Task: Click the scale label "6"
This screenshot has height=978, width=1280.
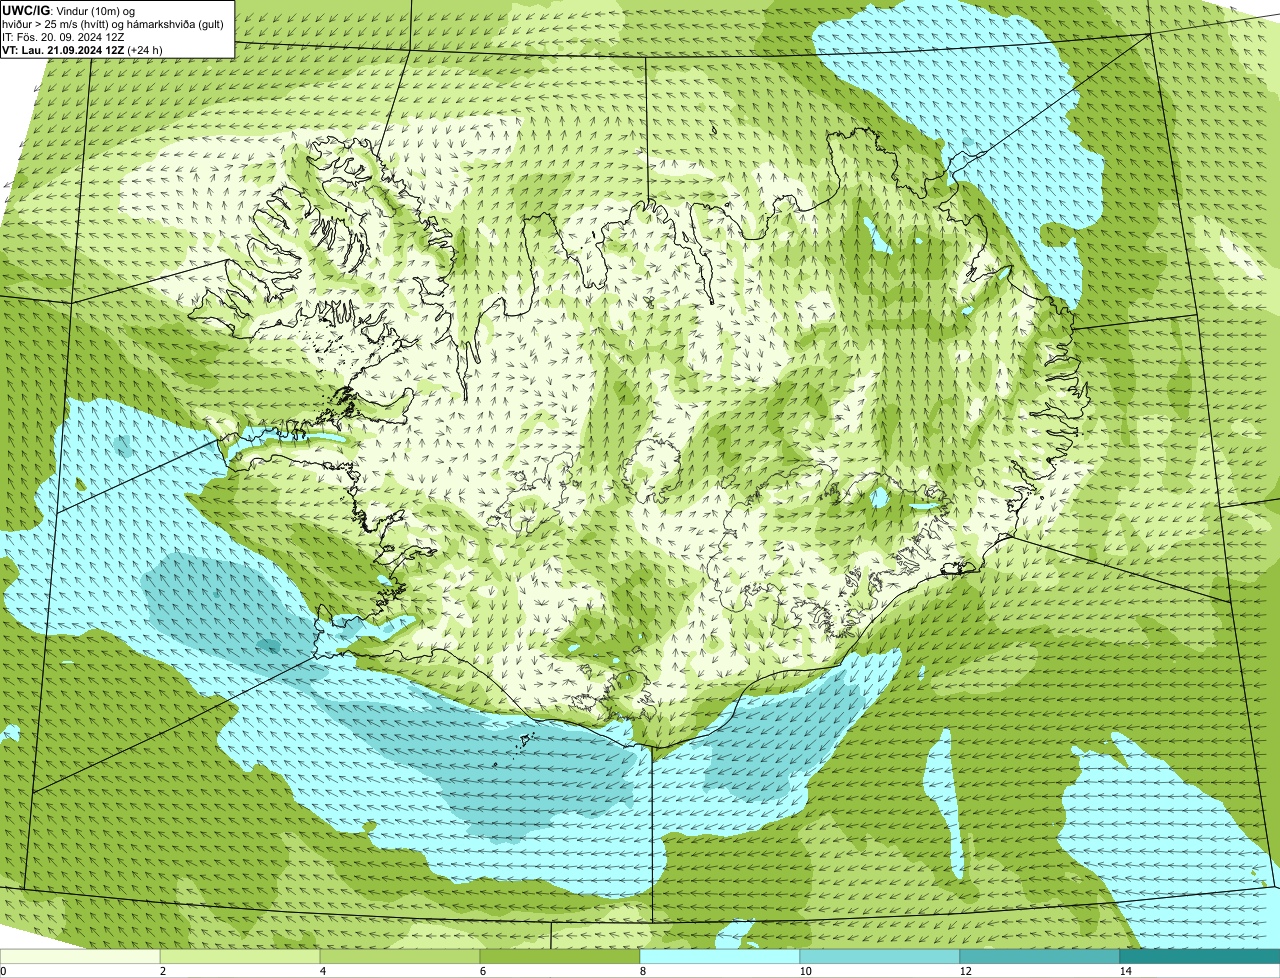Action: point(482,971)
